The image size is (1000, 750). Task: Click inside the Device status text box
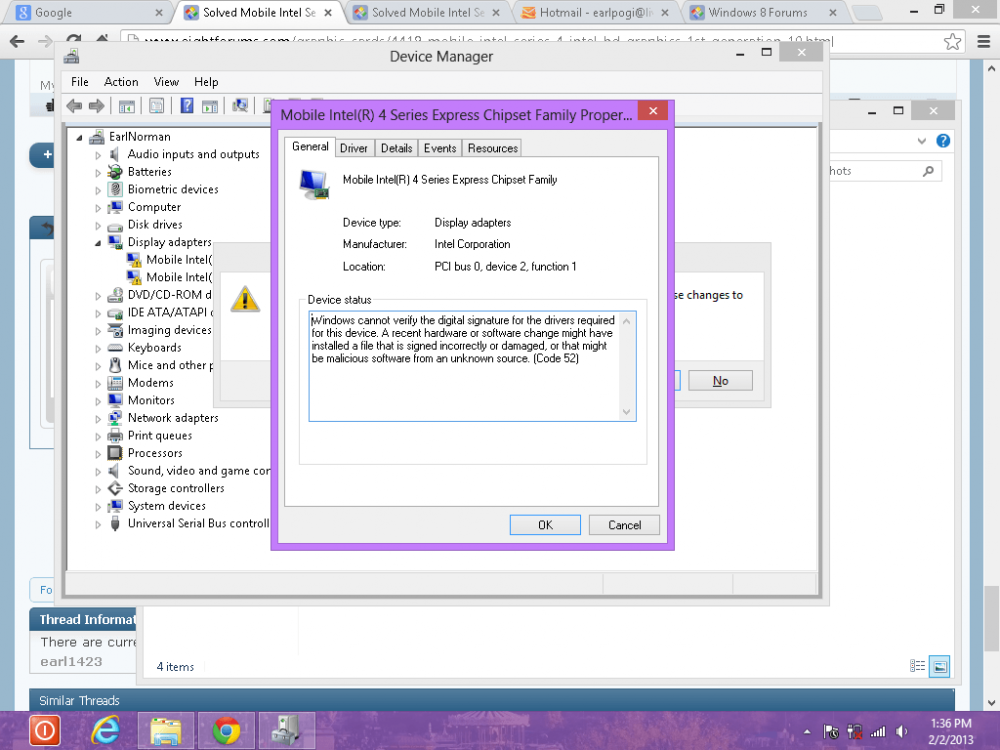pos(473,366)
